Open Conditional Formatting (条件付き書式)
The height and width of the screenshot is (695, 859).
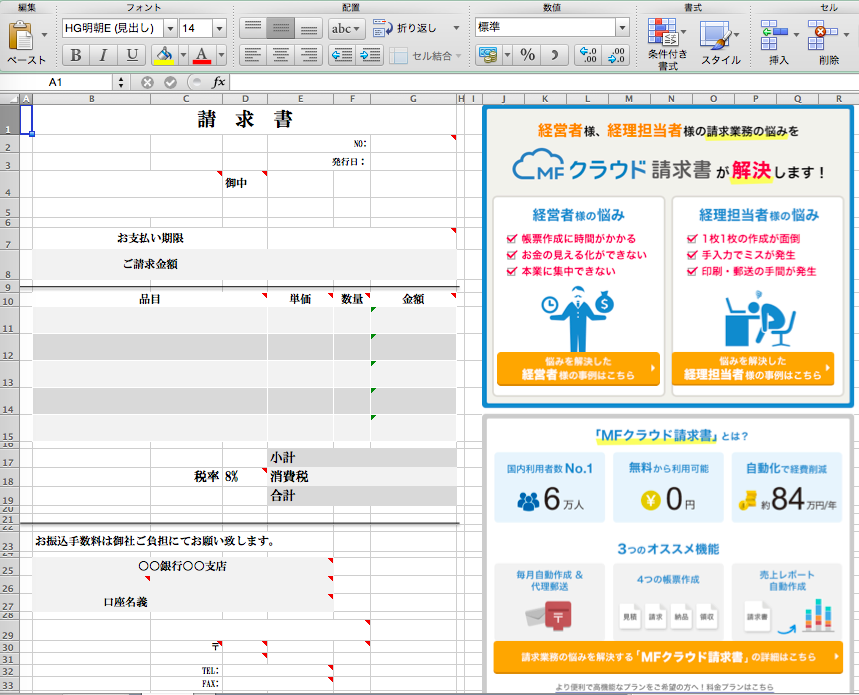(x=668, y=44)
